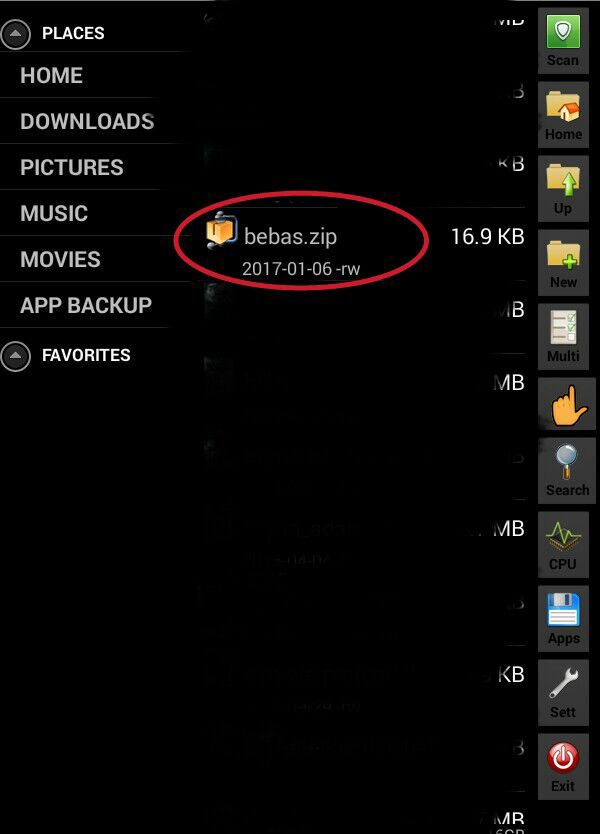The height and width of the screenshot is (834, 600).
Task: Open DOWNLOADS in the Places list
Action: point(87,121)
